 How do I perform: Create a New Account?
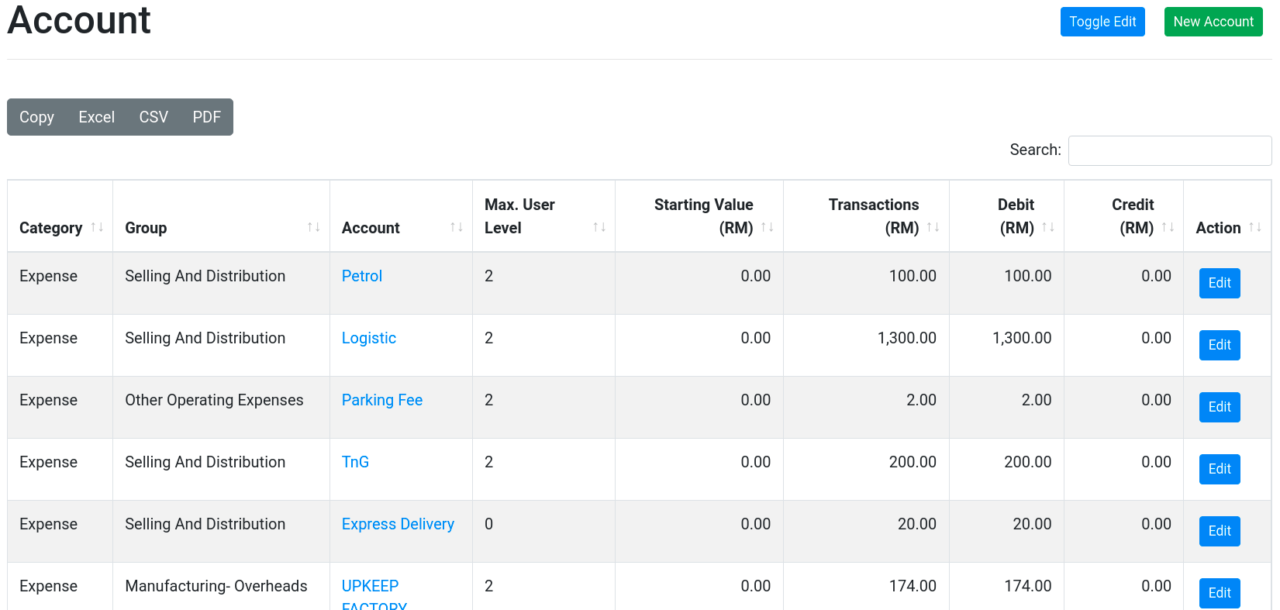(x=1213, y=21)
